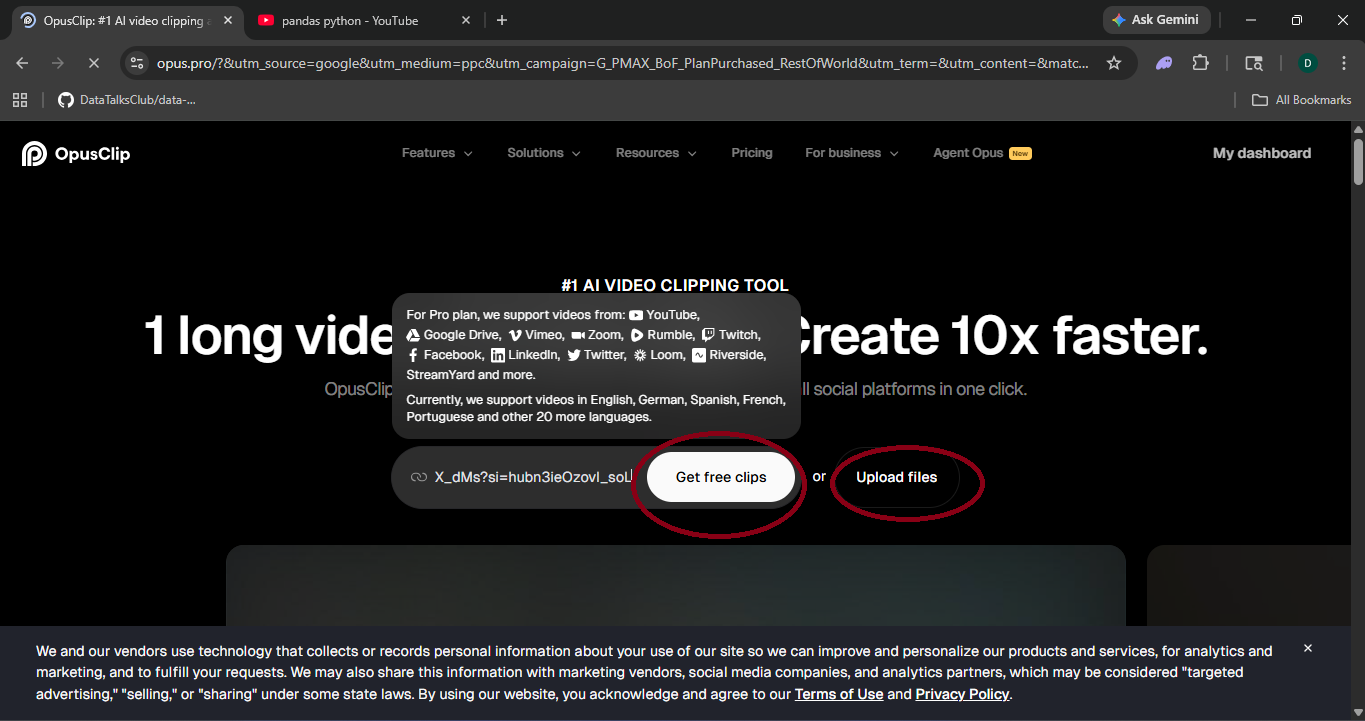
Task: Open the Terms of Use link
Action: pyautogui.click(x=839, y=694)
